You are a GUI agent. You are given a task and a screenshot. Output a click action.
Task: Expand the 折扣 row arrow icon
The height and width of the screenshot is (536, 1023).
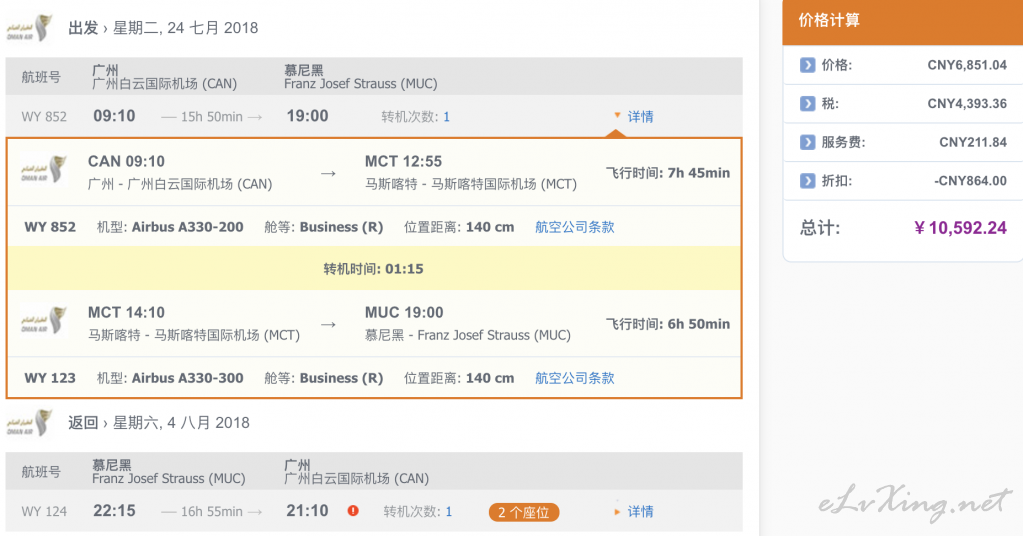(807, 181)
